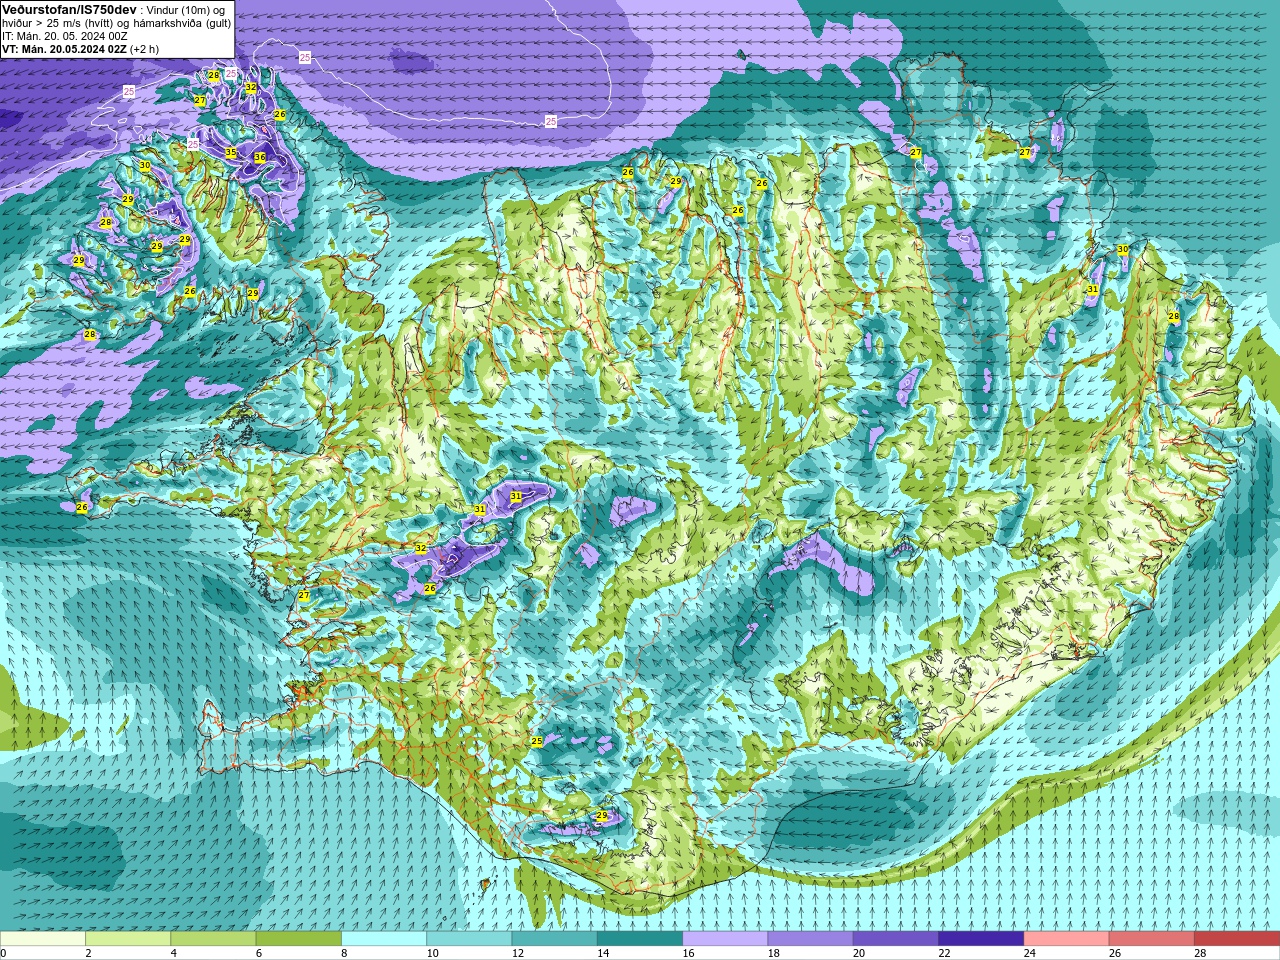Click the yellow 35 peak gust label
This screenshot has width=1280, height=960.
click(231, 153)
